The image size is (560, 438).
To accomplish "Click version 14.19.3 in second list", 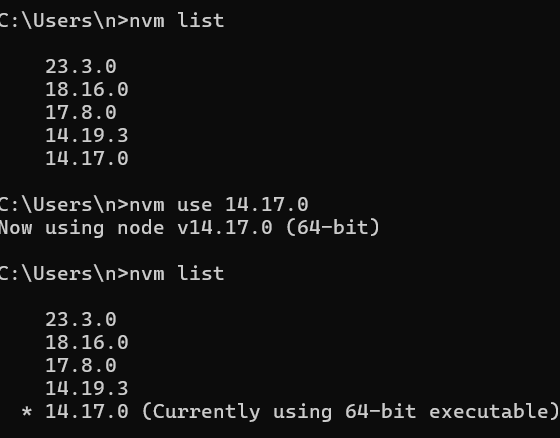I will point(87,388).
